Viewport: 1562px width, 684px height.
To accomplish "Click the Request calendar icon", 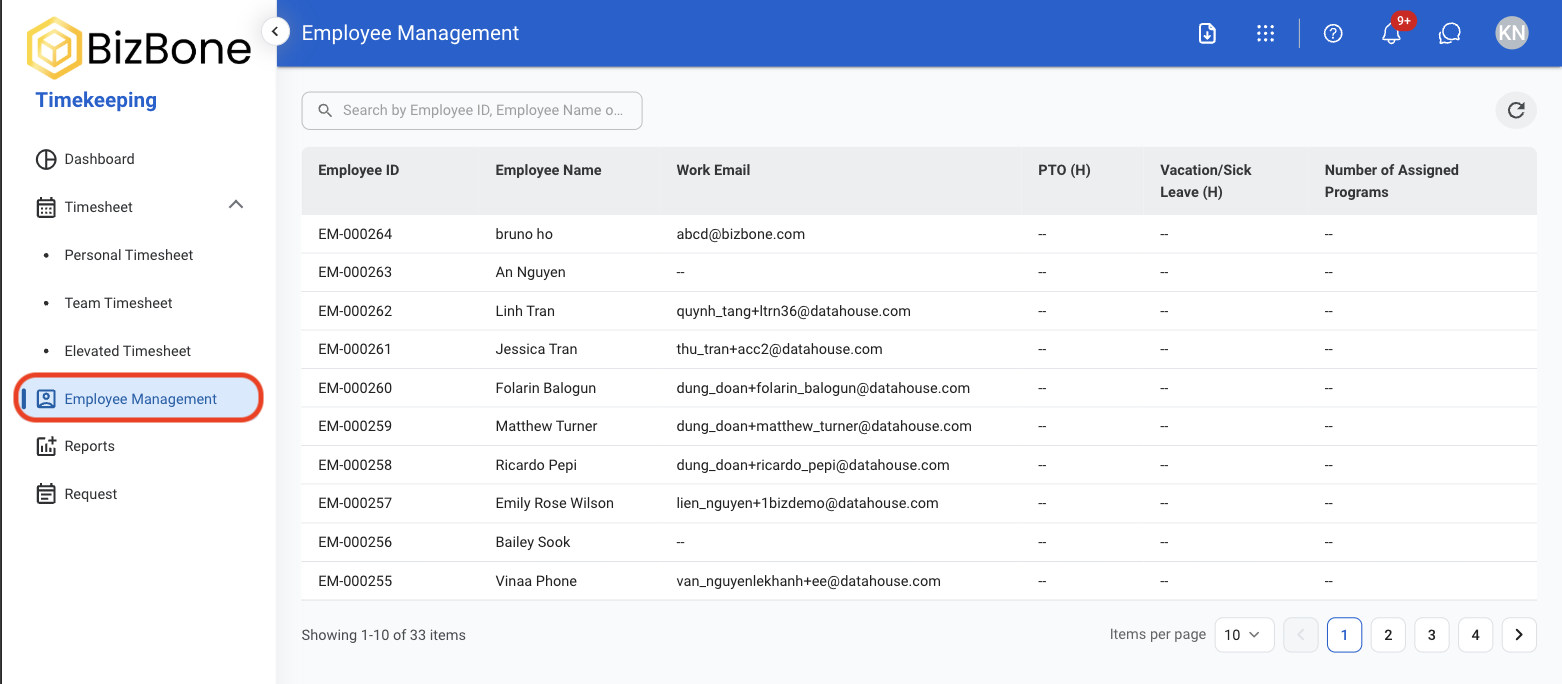I will coord(46,494).
